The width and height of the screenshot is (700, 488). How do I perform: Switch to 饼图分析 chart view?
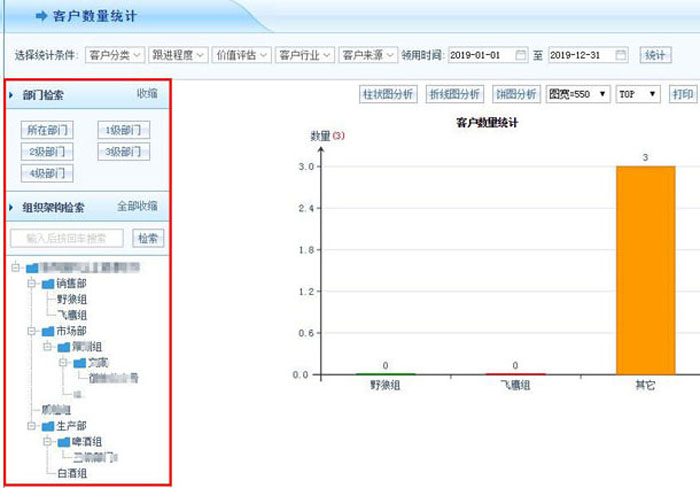click(515, 94)
